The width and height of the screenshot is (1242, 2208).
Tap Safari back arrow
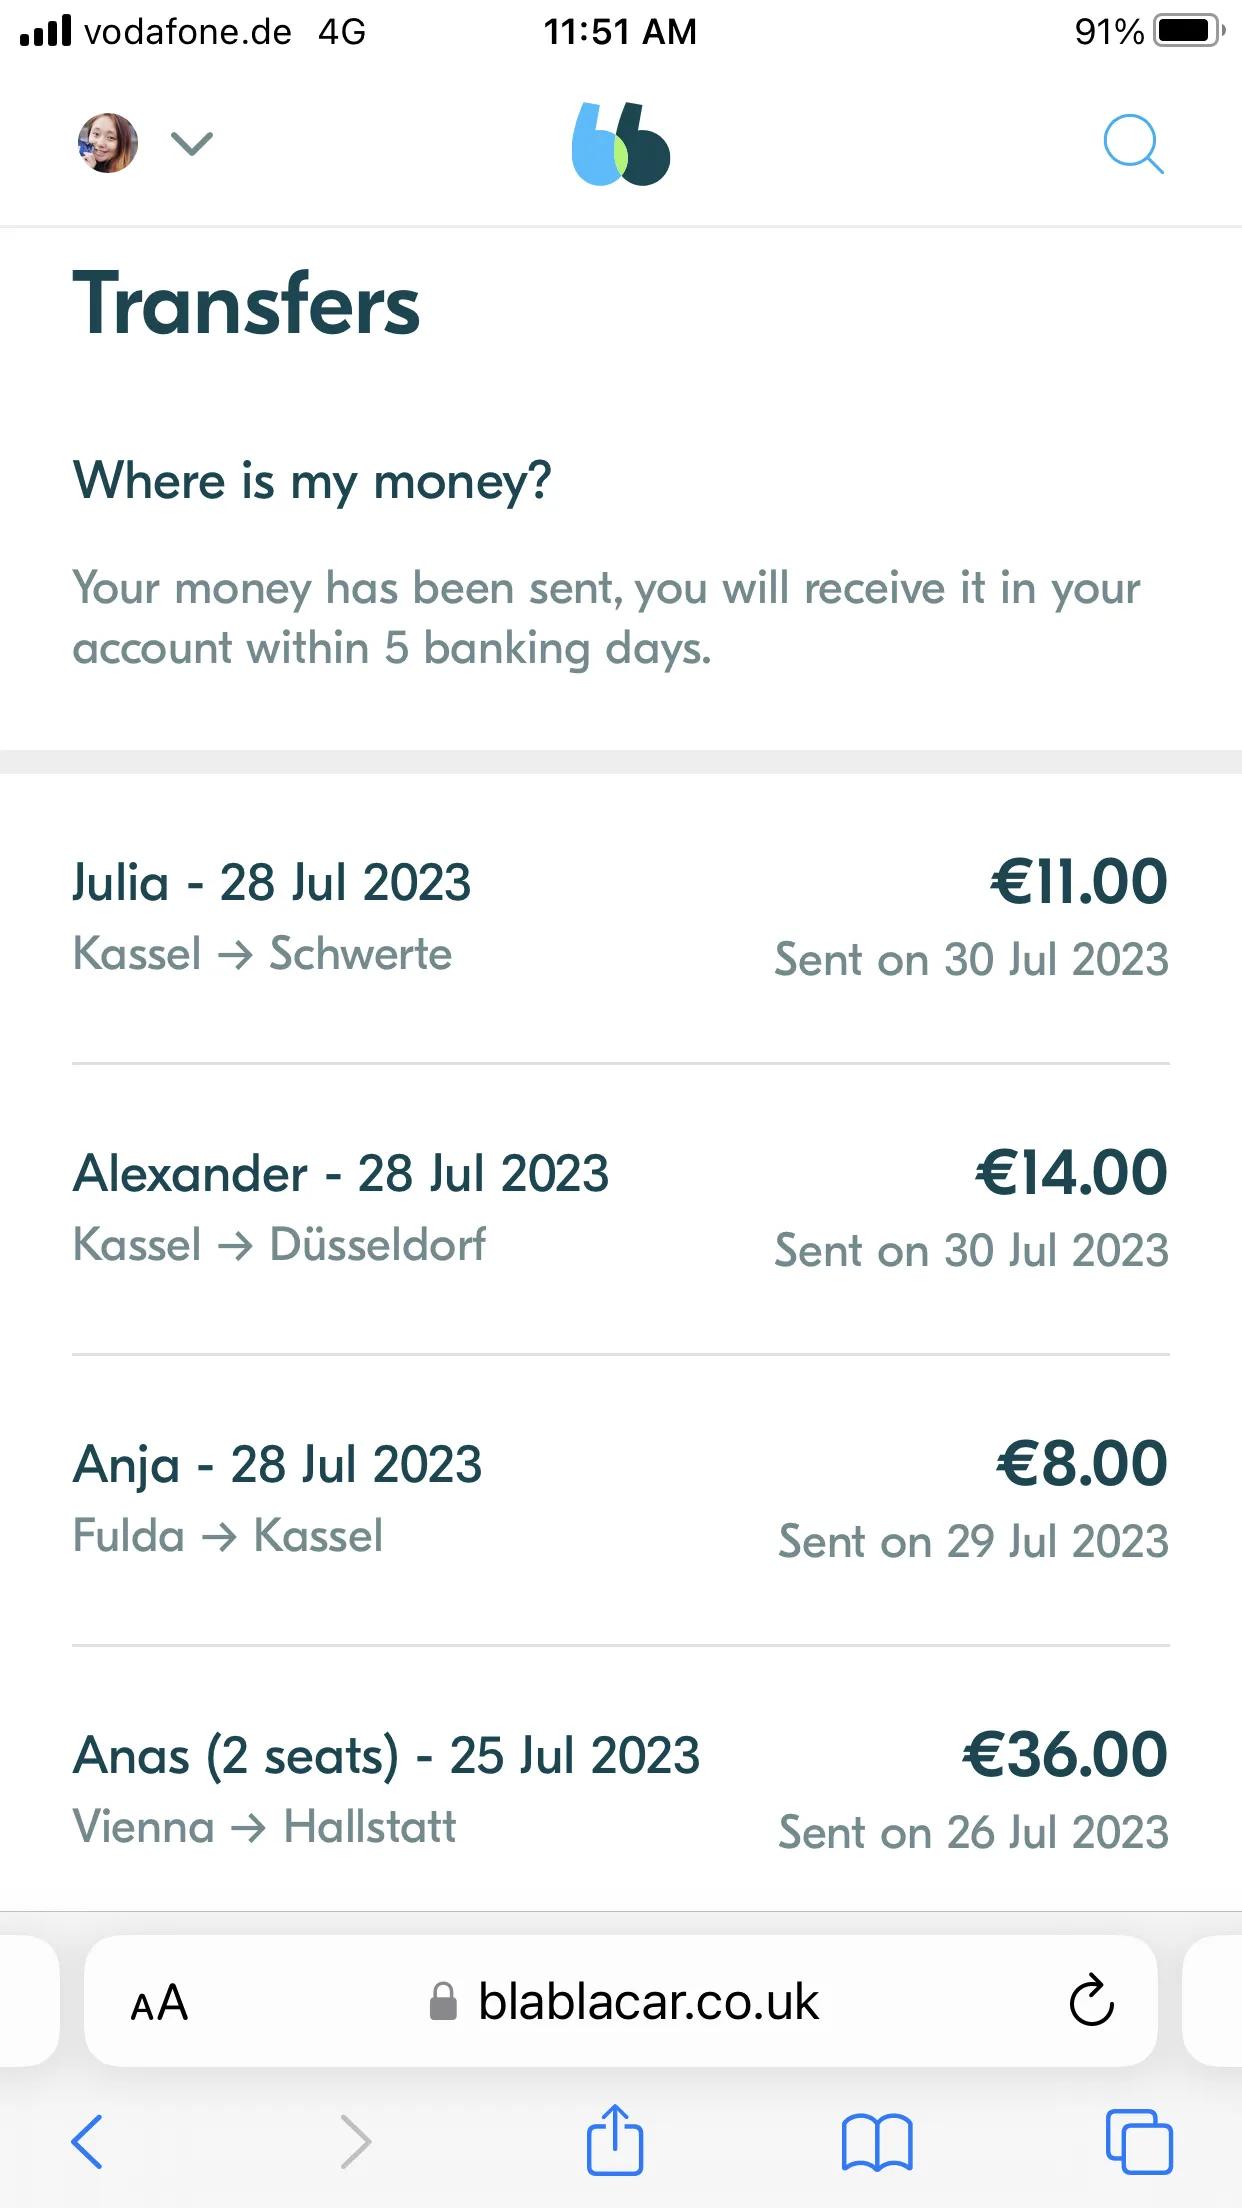click(87, 2141)
